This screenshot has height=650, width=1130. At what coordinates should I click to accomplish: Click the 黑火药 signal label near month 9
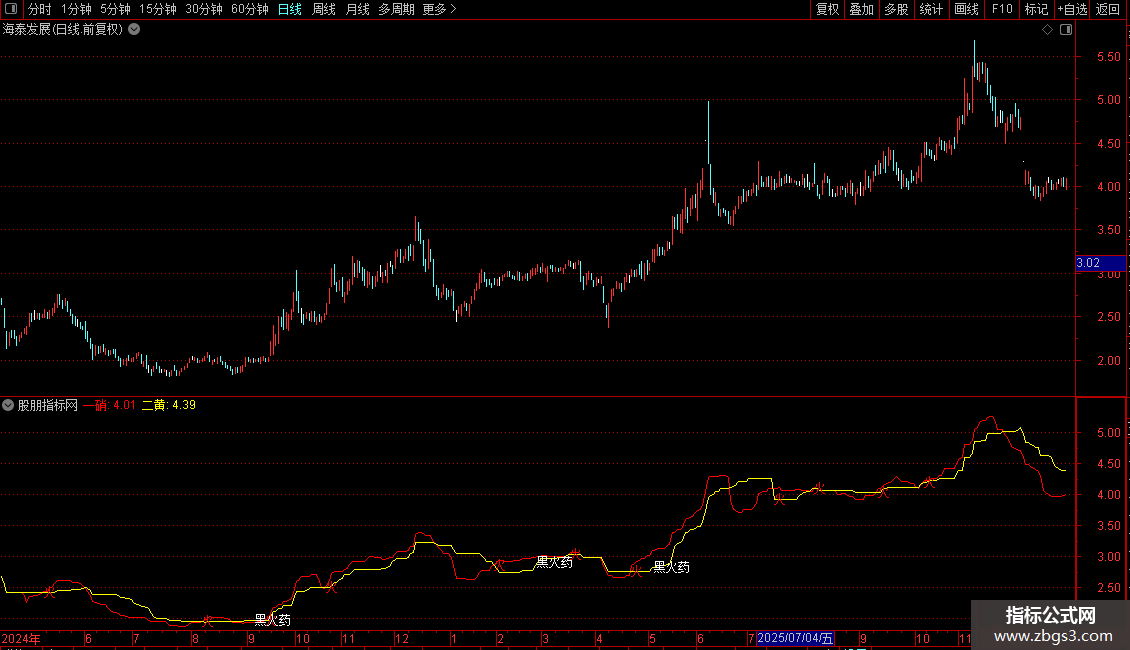click(x=273, y=620)
